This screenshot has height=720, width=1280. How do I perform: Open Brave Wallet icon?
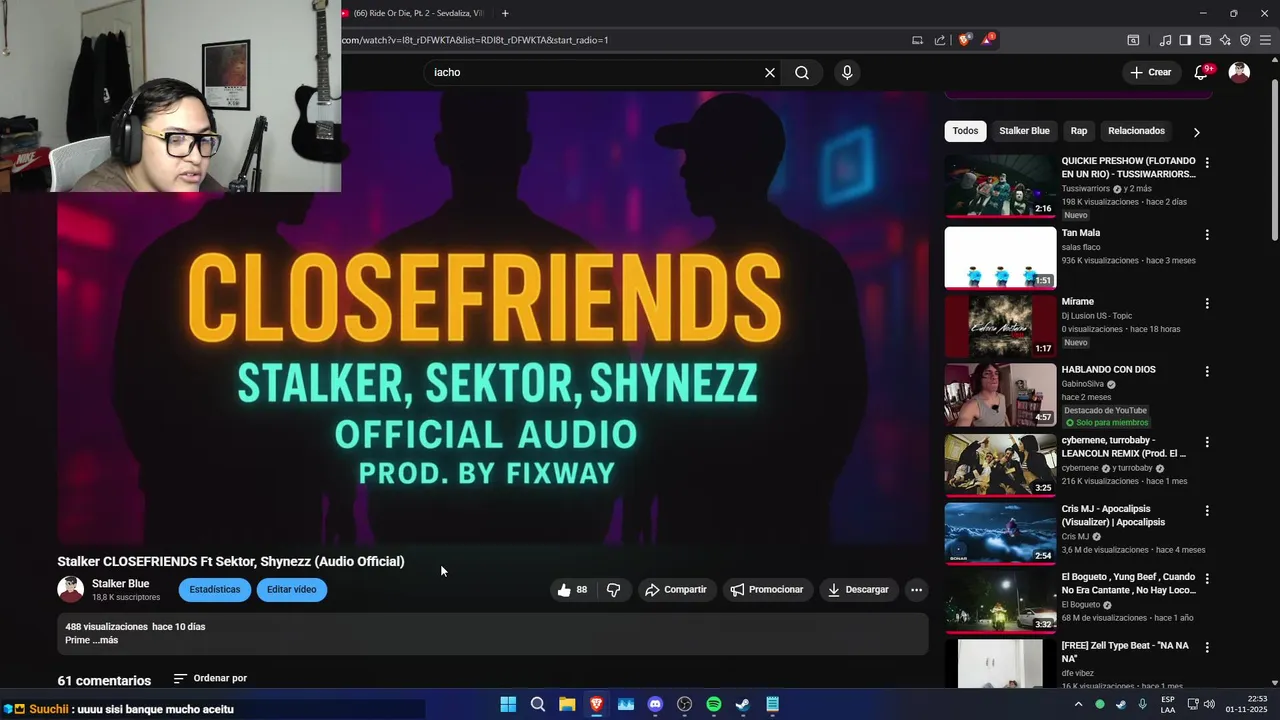[1205, 40]
